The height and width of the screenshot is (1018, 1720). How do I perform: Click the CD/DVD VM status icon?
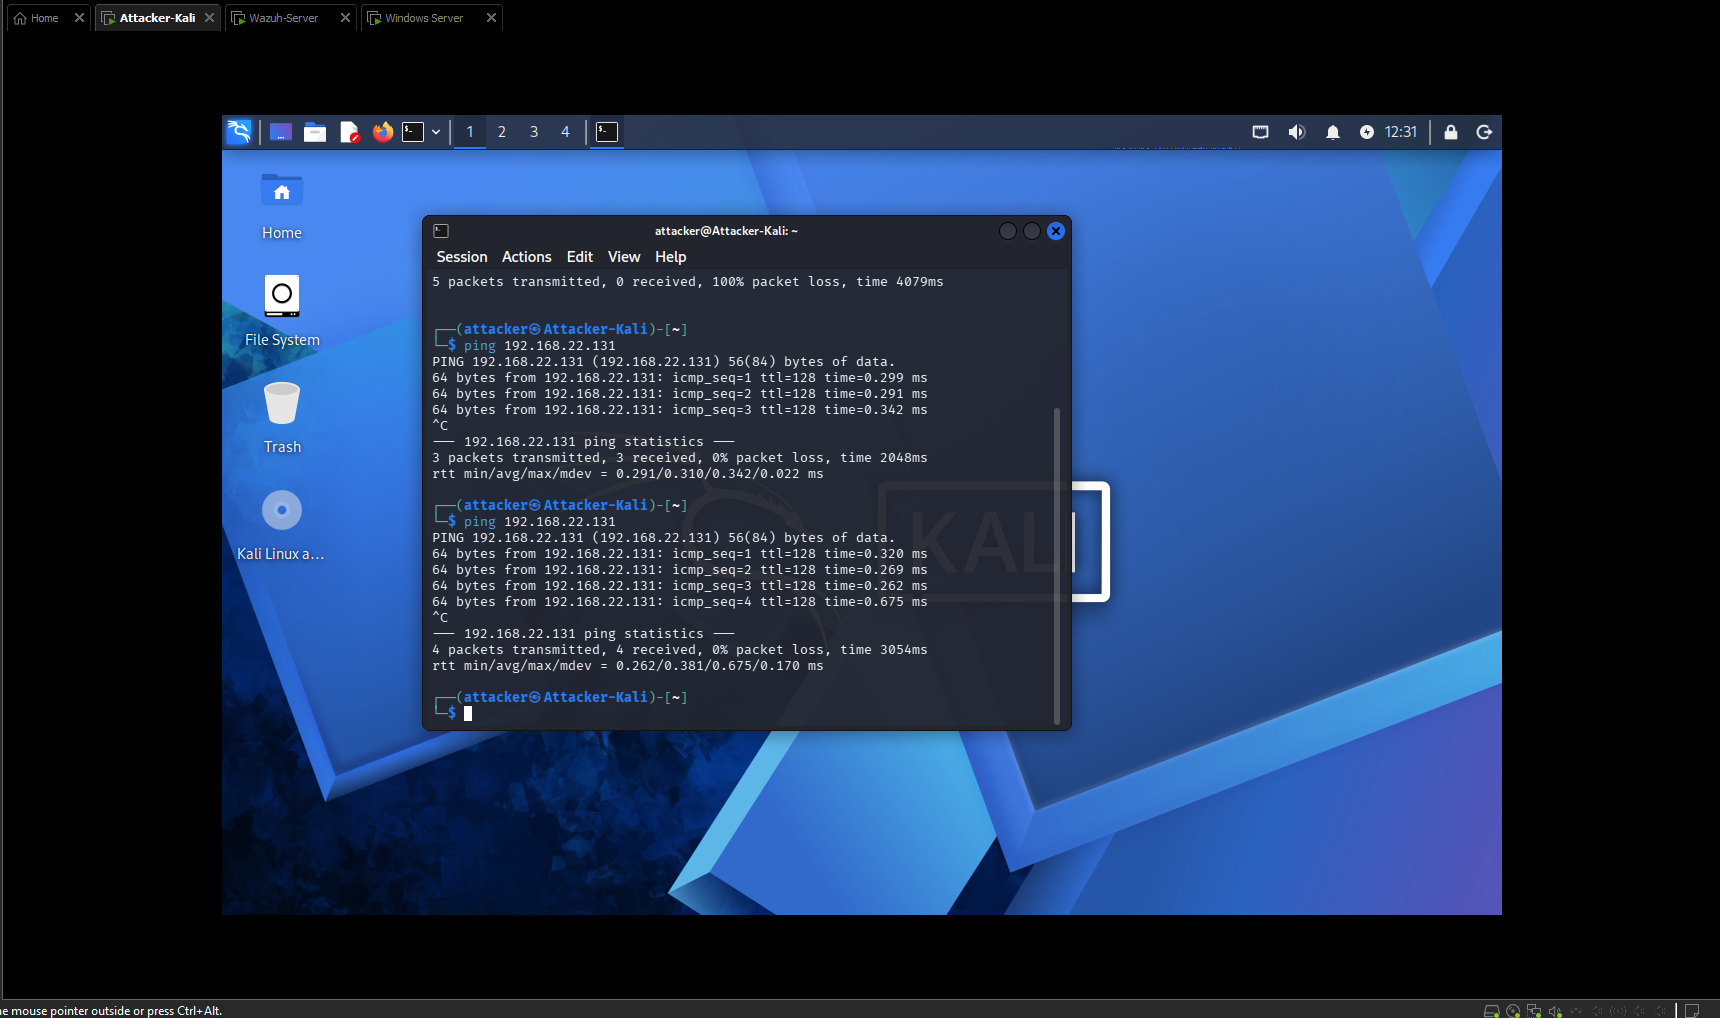1513,1011
